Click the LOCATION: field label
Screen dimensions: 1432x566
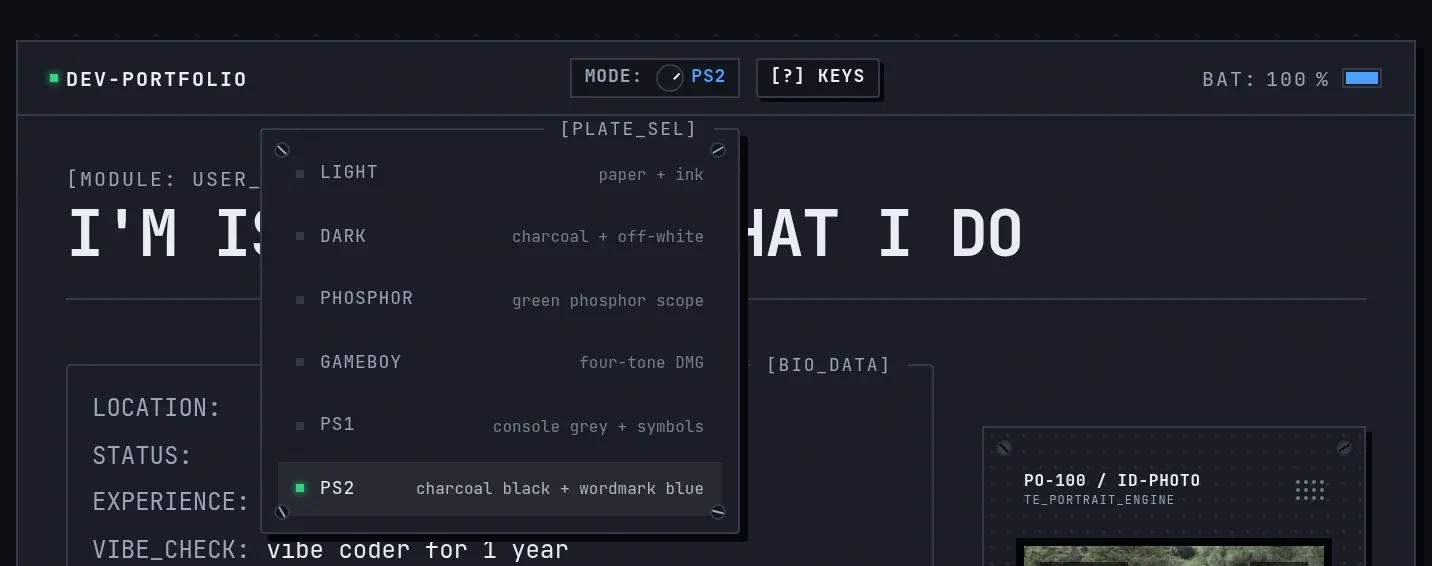[x=157, y=408]
